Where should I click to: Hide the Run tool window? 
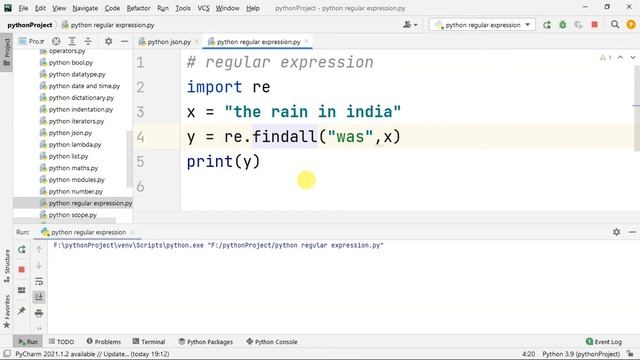632,232
